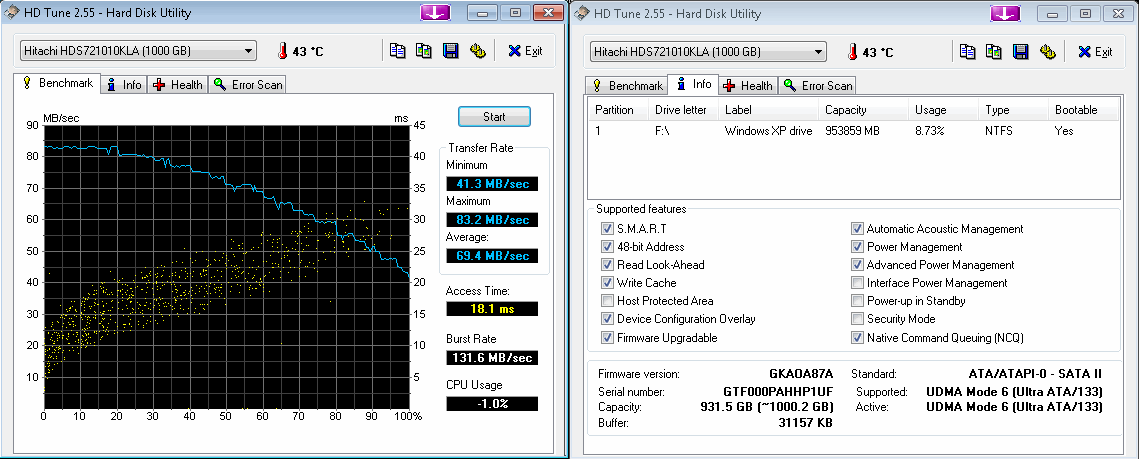Viewport: 1139px width, 459px height.
Task: Toggle the Power Management checkbox
Action: 857,247
